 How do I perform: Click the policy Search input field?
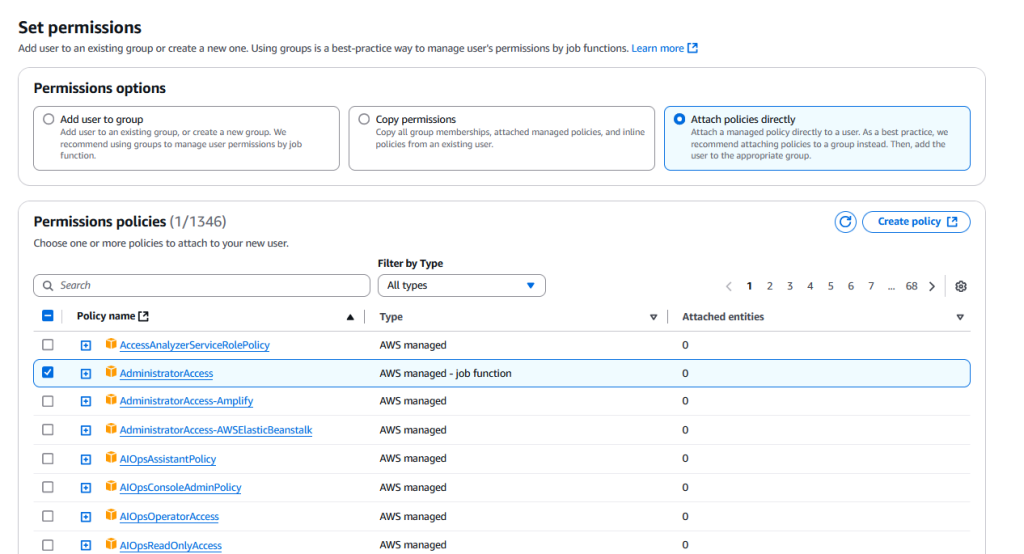[x=202, y=285]
